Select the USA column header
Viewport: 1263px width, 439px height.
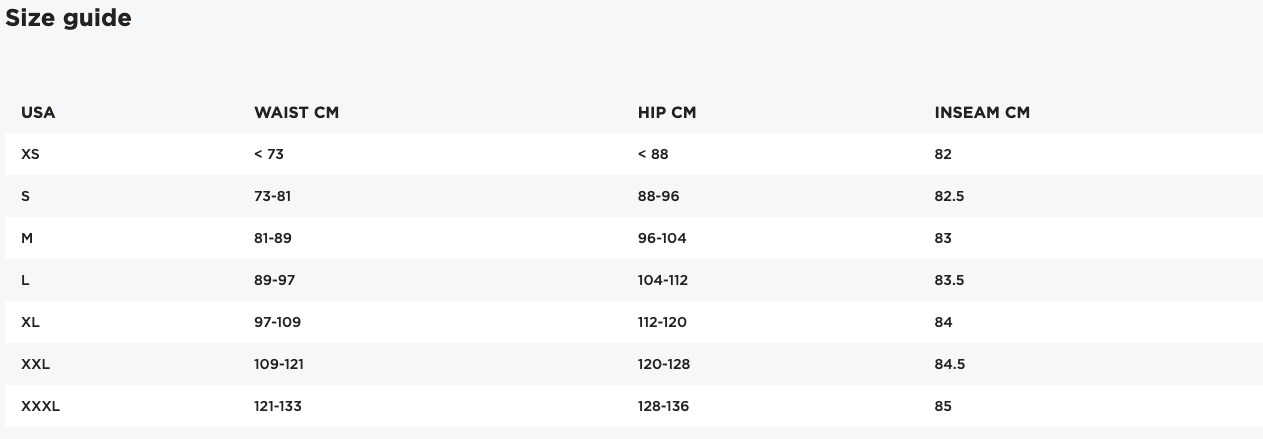click(x=38, y=113)
